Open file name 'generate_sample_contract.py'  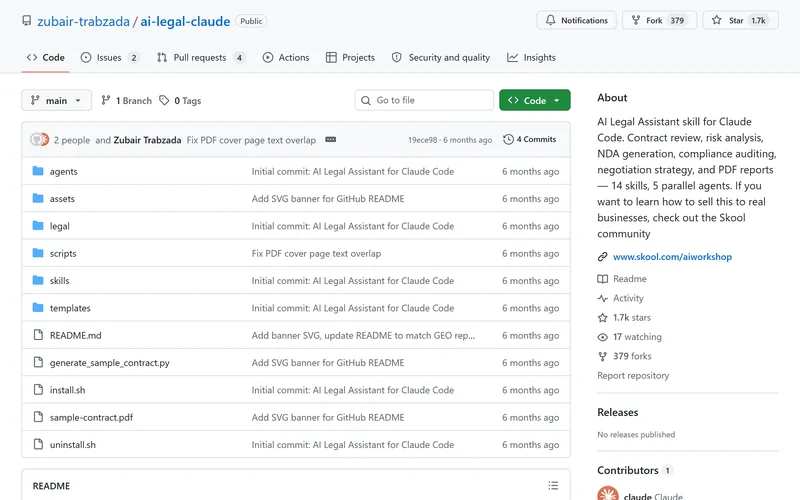pos(110,363)
